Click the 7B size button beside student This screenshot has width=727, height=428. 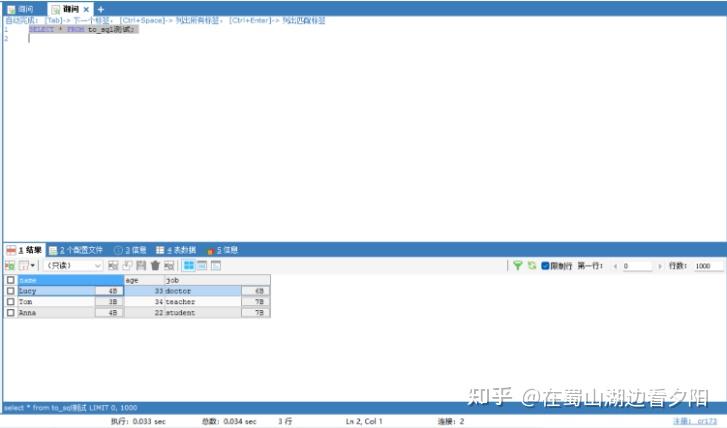tap(255, 313)
